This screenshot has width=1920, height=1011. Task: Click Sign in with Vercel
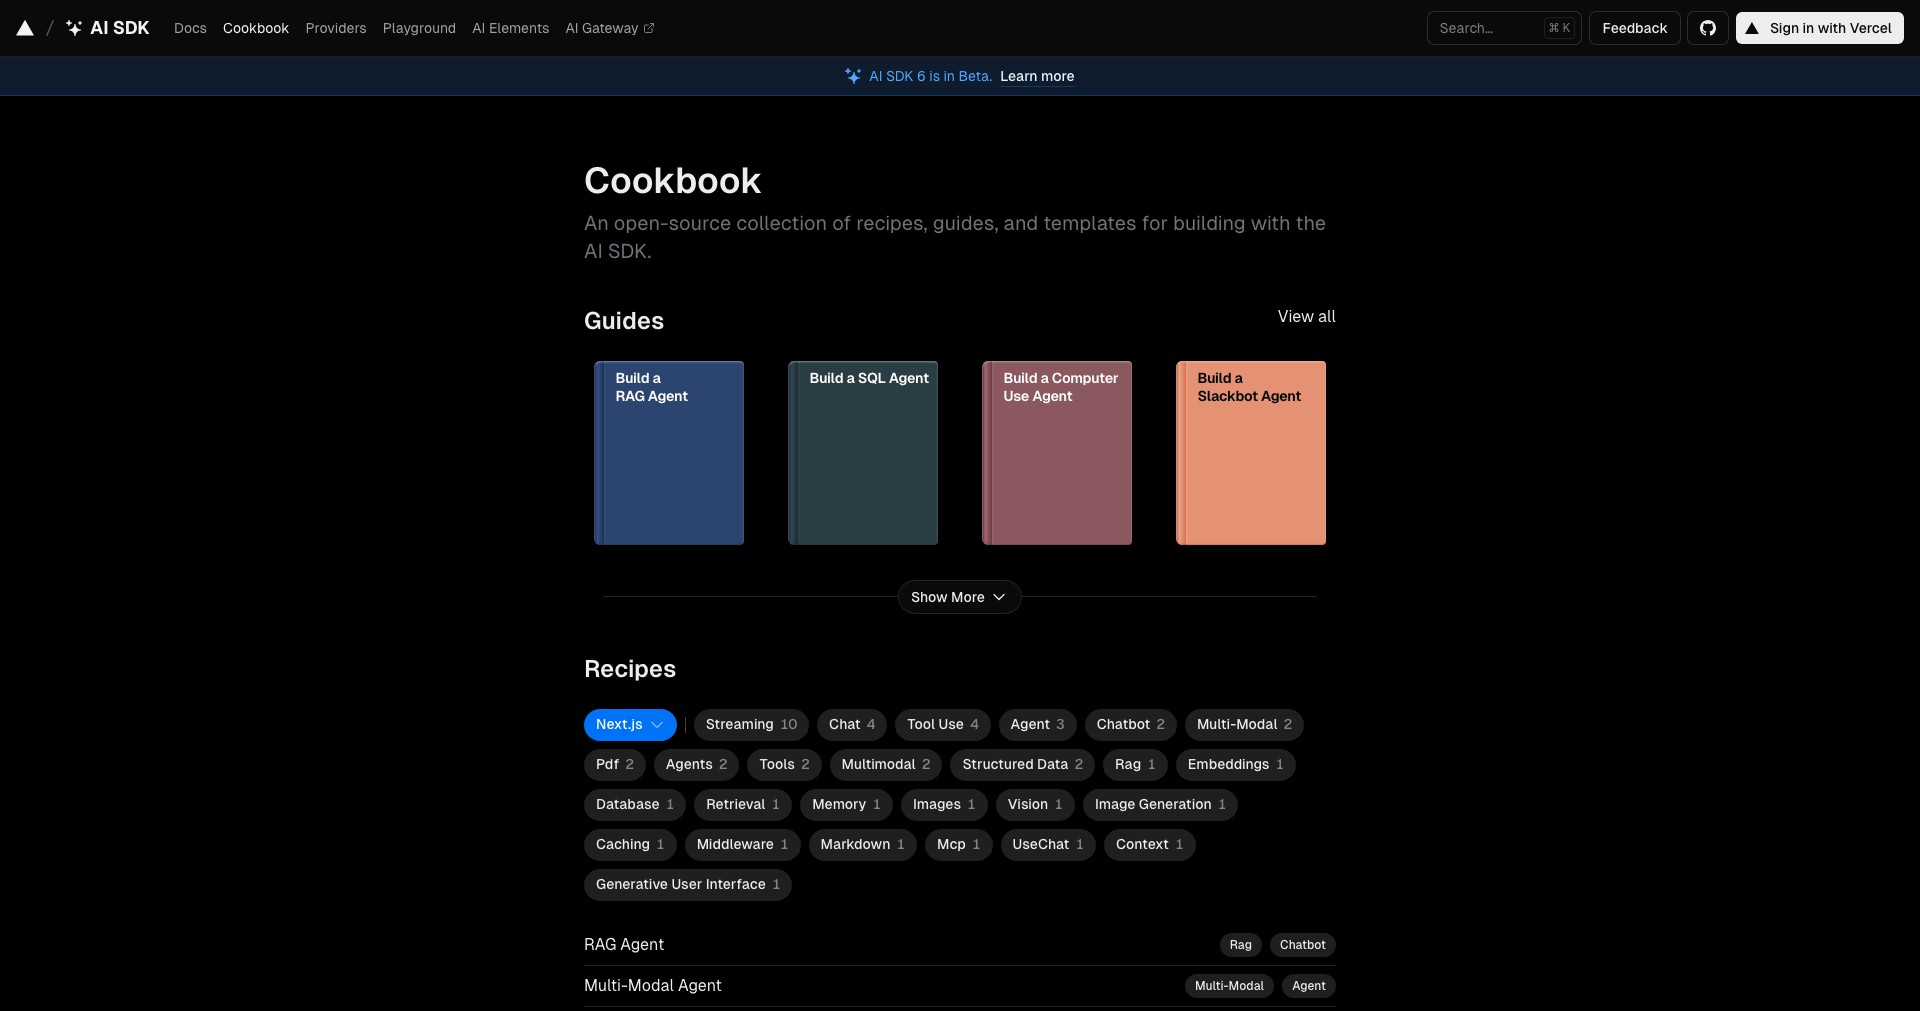tap(1819, 28)
